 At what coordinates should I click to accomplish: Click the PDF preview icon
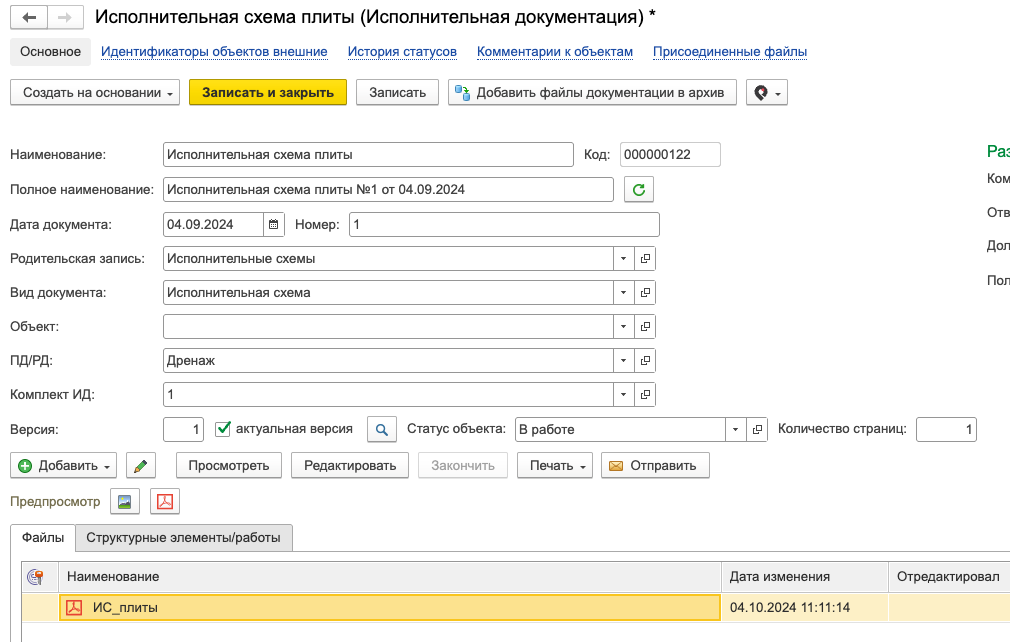click(x=164, y=502)
